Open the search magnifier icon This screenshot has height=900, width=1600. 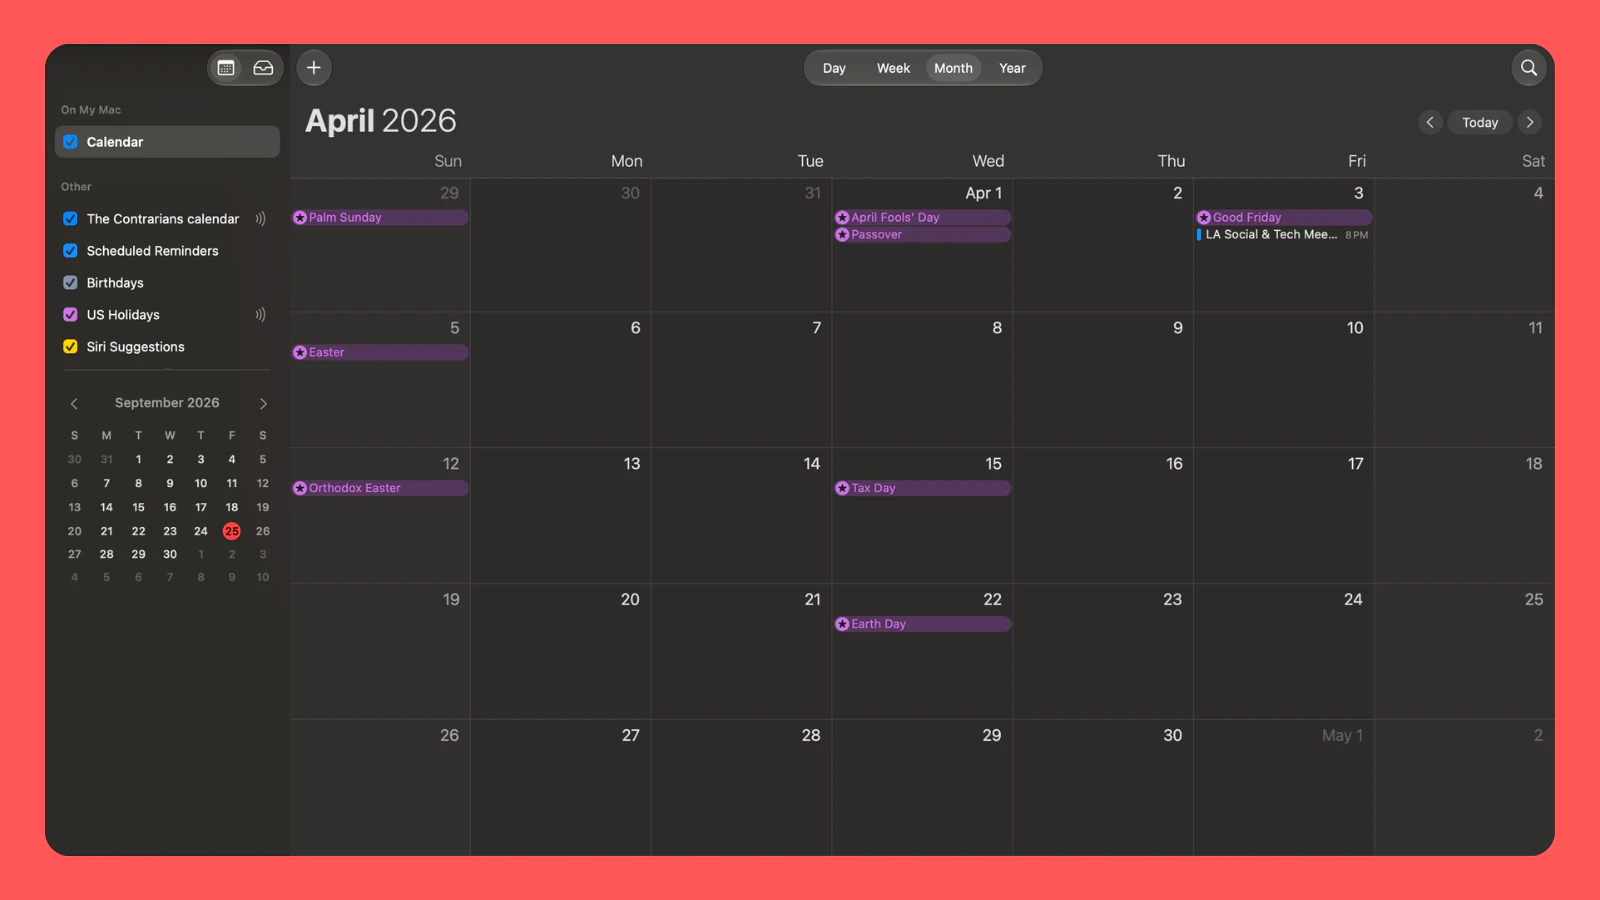1528,68
